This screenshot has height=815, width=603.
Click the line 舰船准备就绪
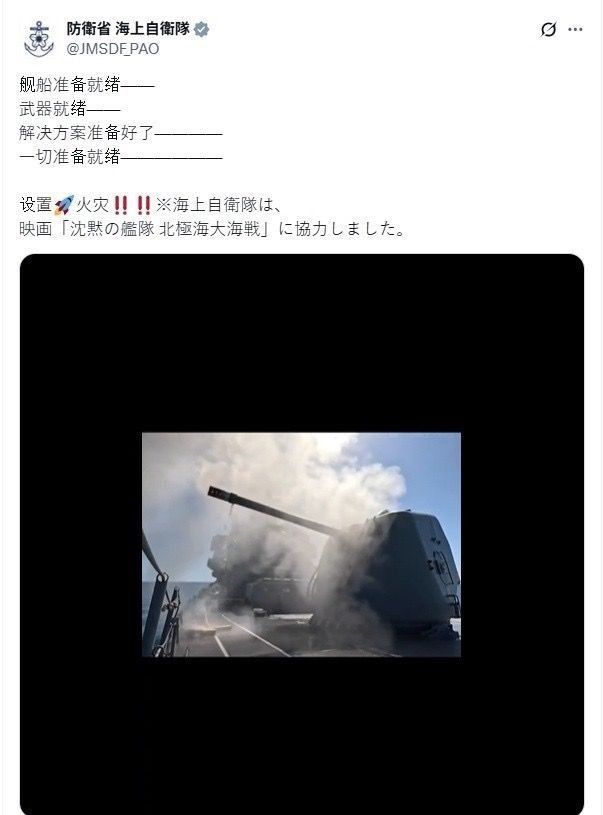tap(87, 84)
